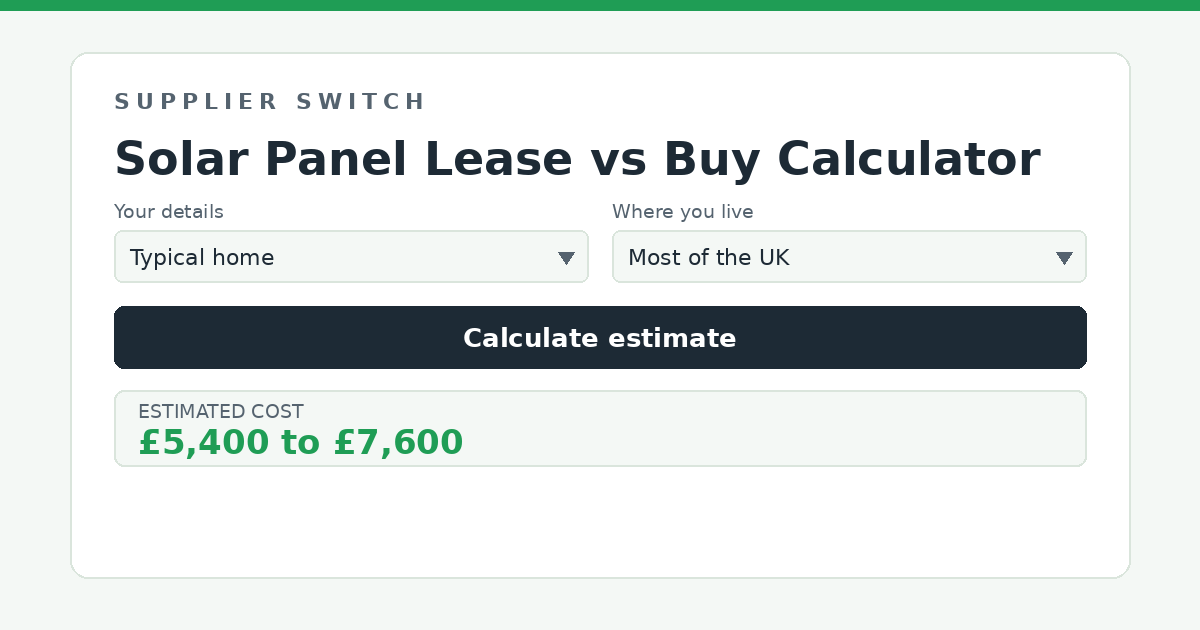Click the arrow icon beside "Most of the UK"

tap(1064, 258)
